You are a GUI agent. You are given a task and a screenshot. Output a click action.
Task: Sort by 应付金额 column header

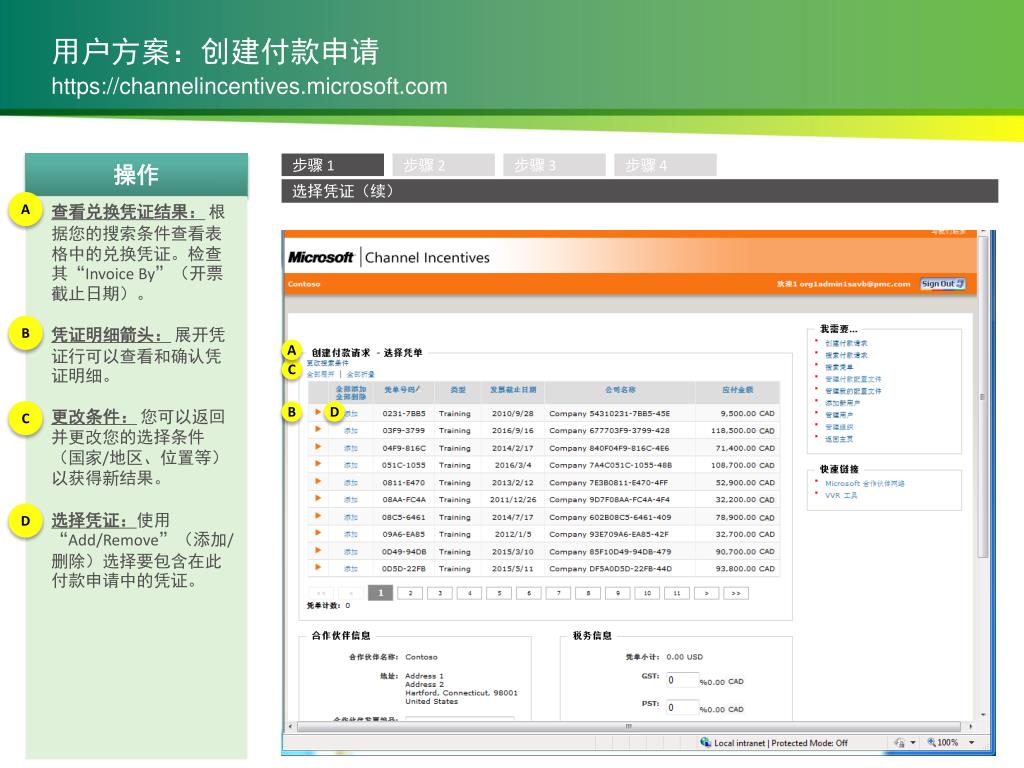tap(737, 390)
